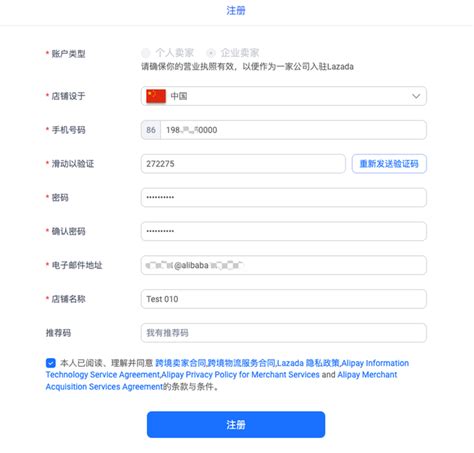Open the Lazada 隐私政策 link

click(x=308, y=363)
